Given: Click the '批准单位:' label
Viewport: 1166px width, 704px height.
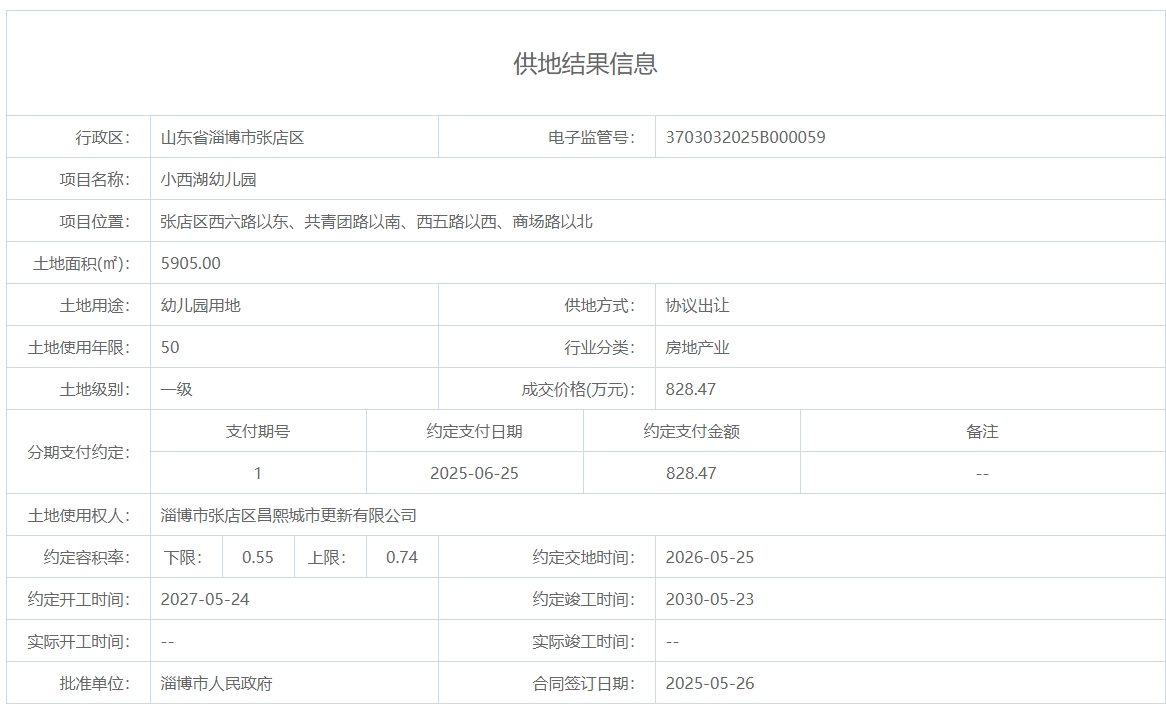Looking at the screenshot, I should point(94,683).
